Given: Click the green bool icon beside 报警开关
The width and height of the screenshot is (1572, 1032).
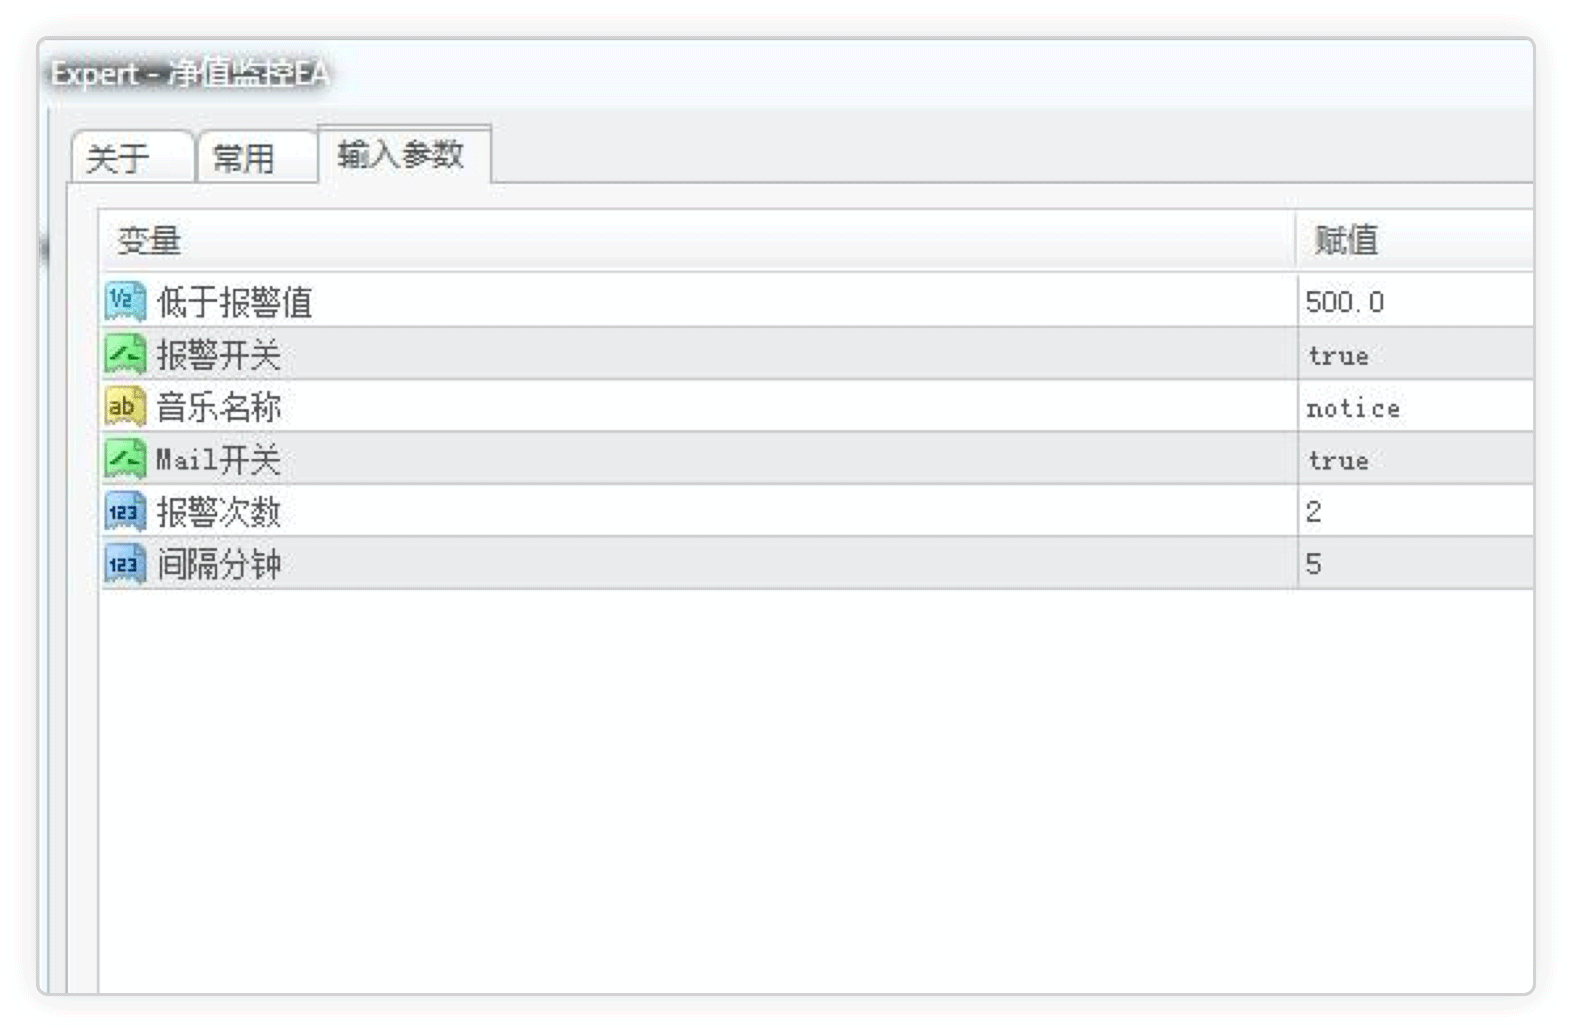Looking at the screenshot, I should pyautogui.click(x=125, y=354).
